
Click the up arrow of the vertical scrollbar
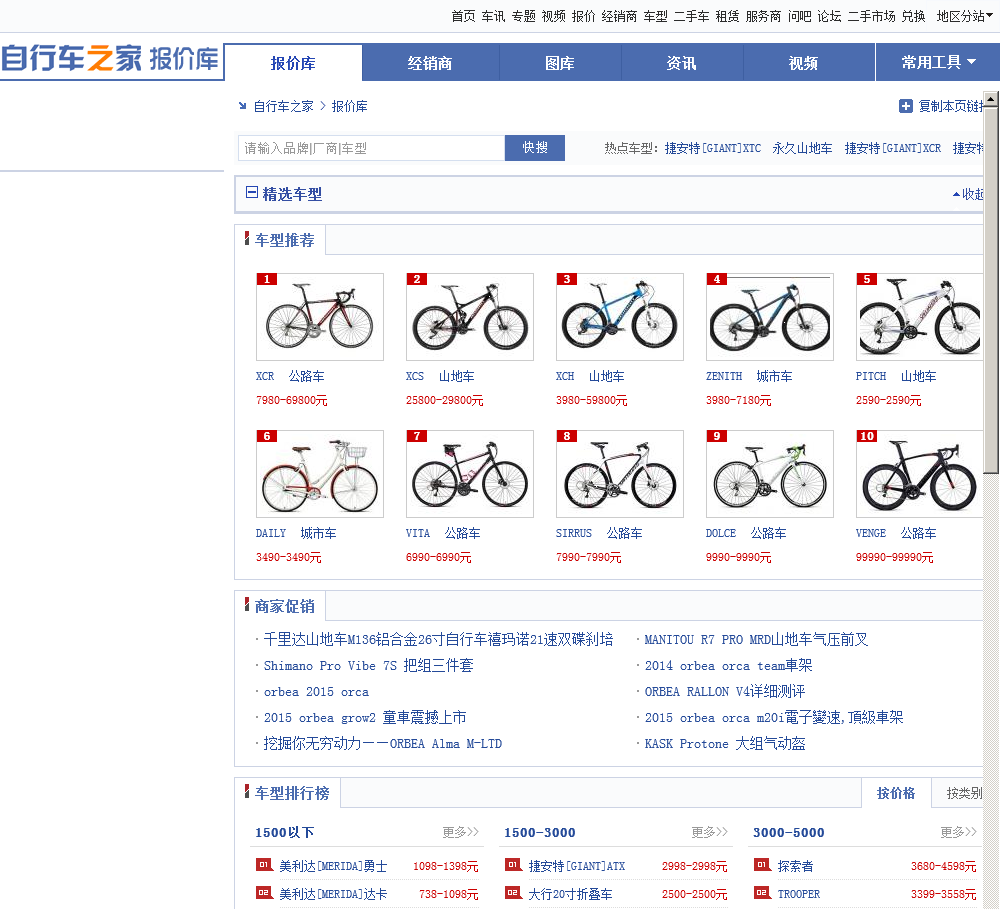(990, 100)
